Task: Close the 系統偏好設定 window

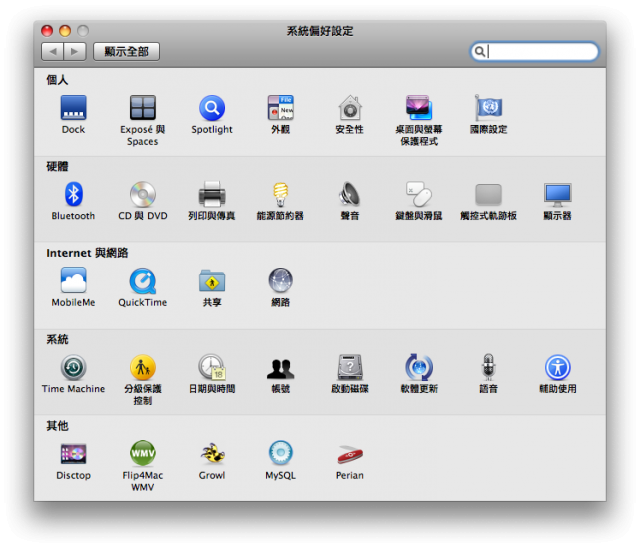Action: point(47,31)
